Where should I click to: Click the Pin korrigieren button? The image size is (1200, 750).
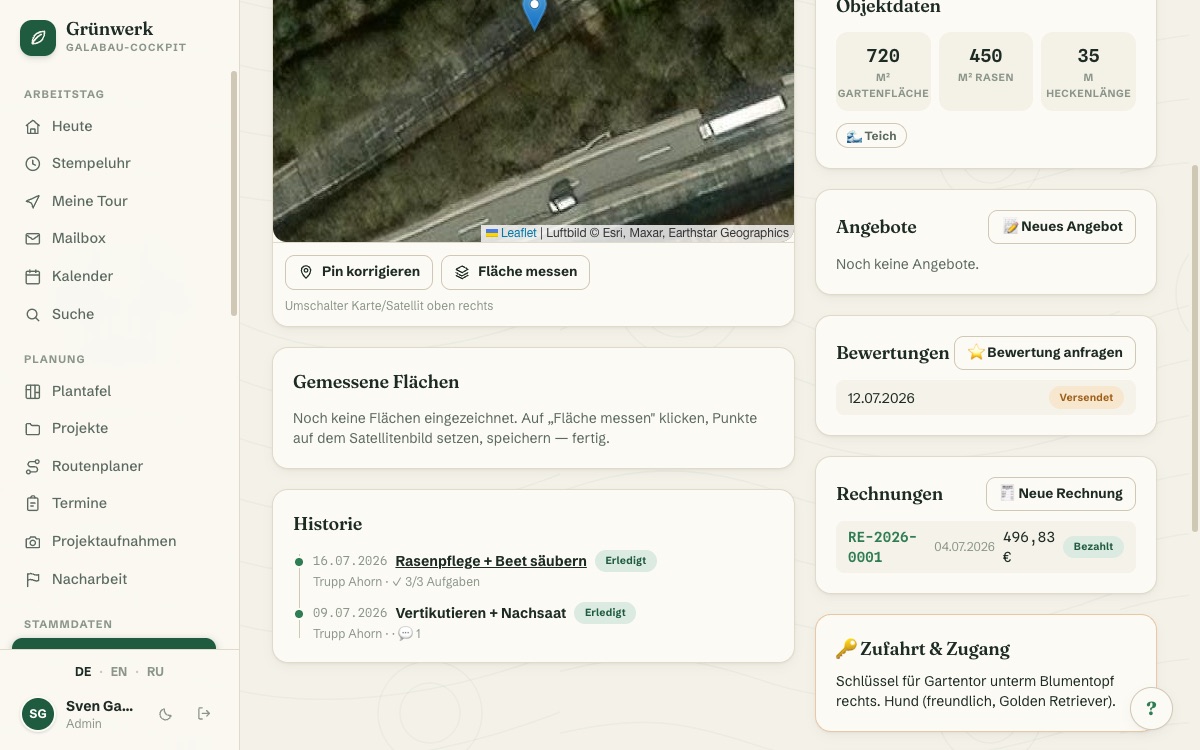[x=359, y=272]
